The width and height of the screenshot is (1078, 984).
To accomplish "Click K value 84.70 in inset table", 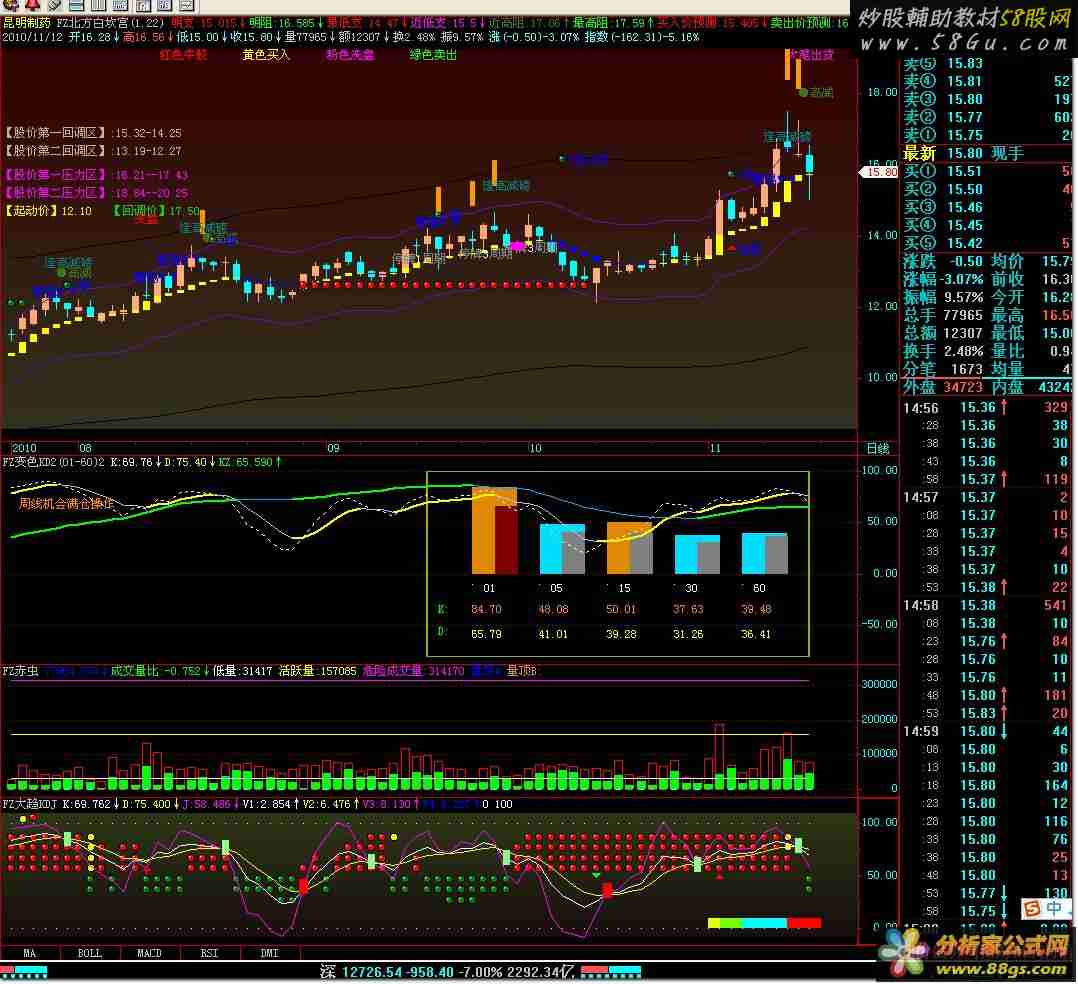I will [x=486, y=609].
